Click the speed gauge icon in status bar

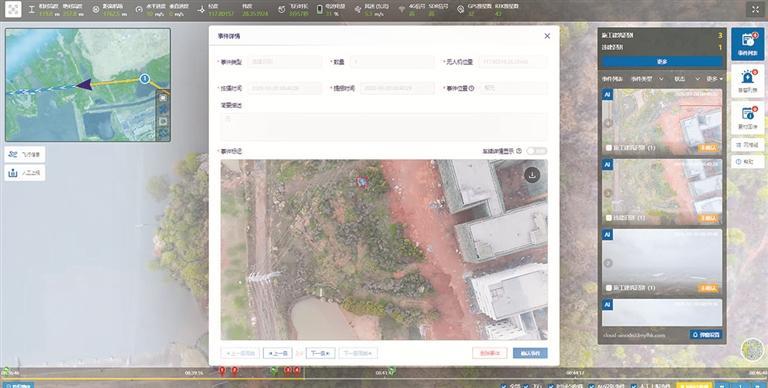[139, 9]
